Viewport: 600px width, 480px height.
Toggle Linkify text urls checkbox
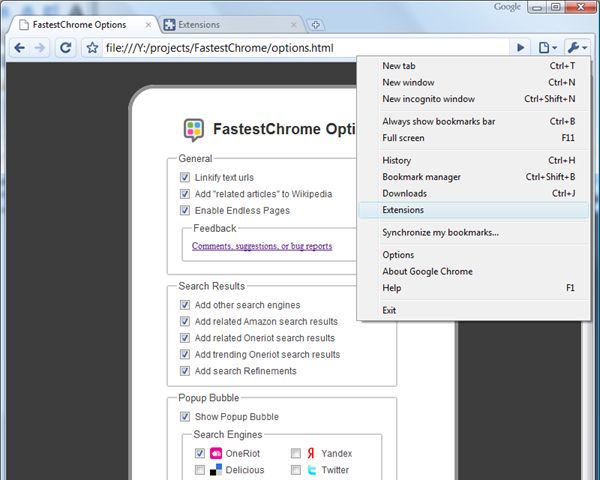[x=185, y=177]
